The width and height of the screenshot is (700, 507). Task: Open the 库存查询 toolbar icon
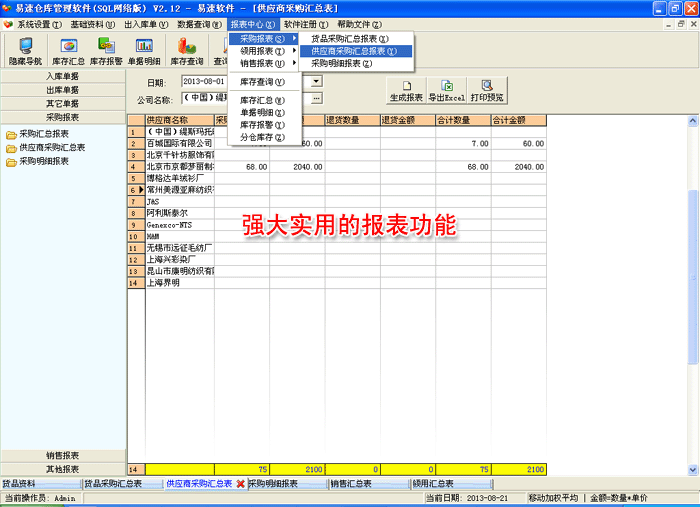(187, 51)
